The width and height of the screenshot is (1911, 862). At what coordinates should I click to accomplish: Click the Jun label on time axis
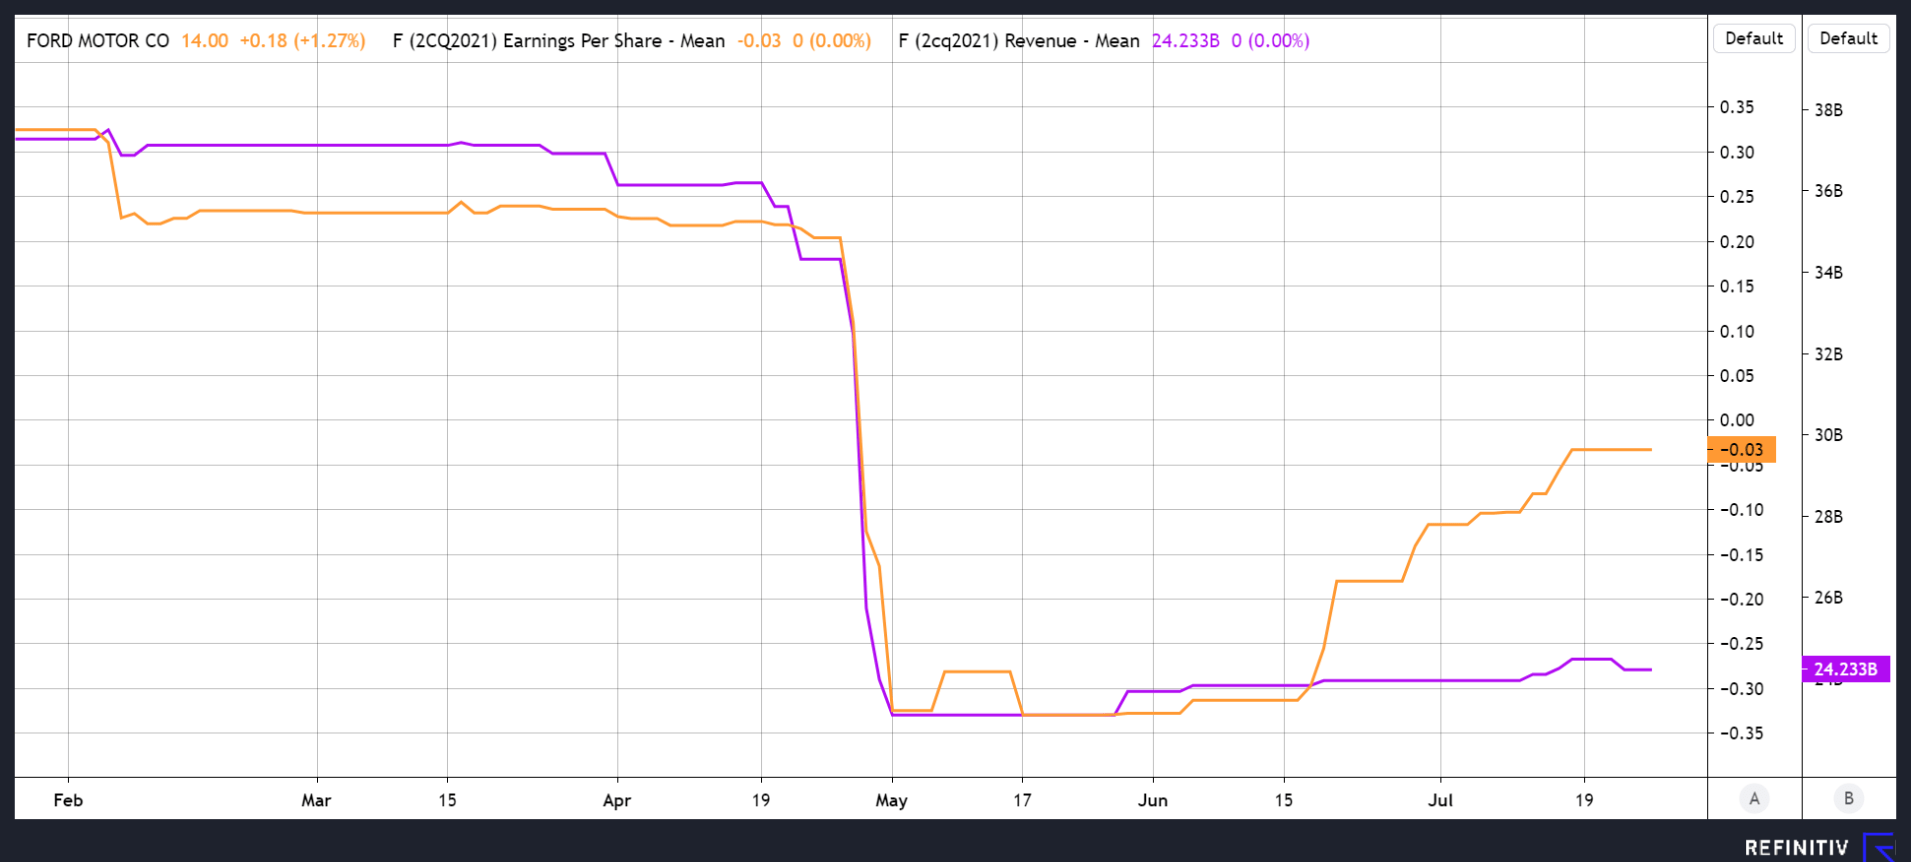(x=1152, y=800)
